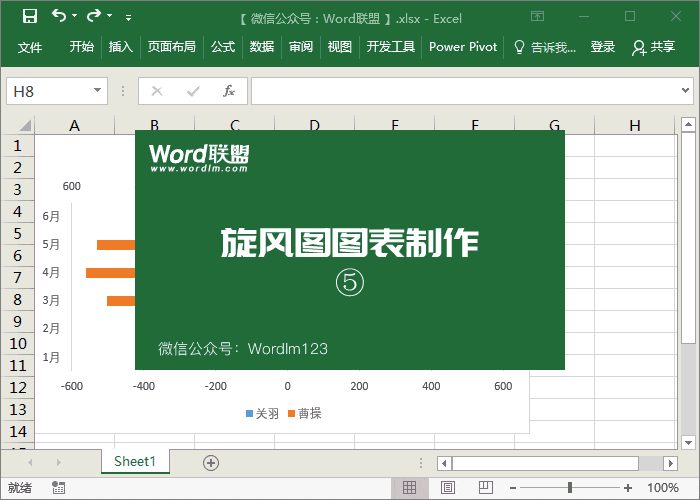Screen dimensions: 700x500
Task: Add a new sheet with plus icon
Action: point(210,462)
